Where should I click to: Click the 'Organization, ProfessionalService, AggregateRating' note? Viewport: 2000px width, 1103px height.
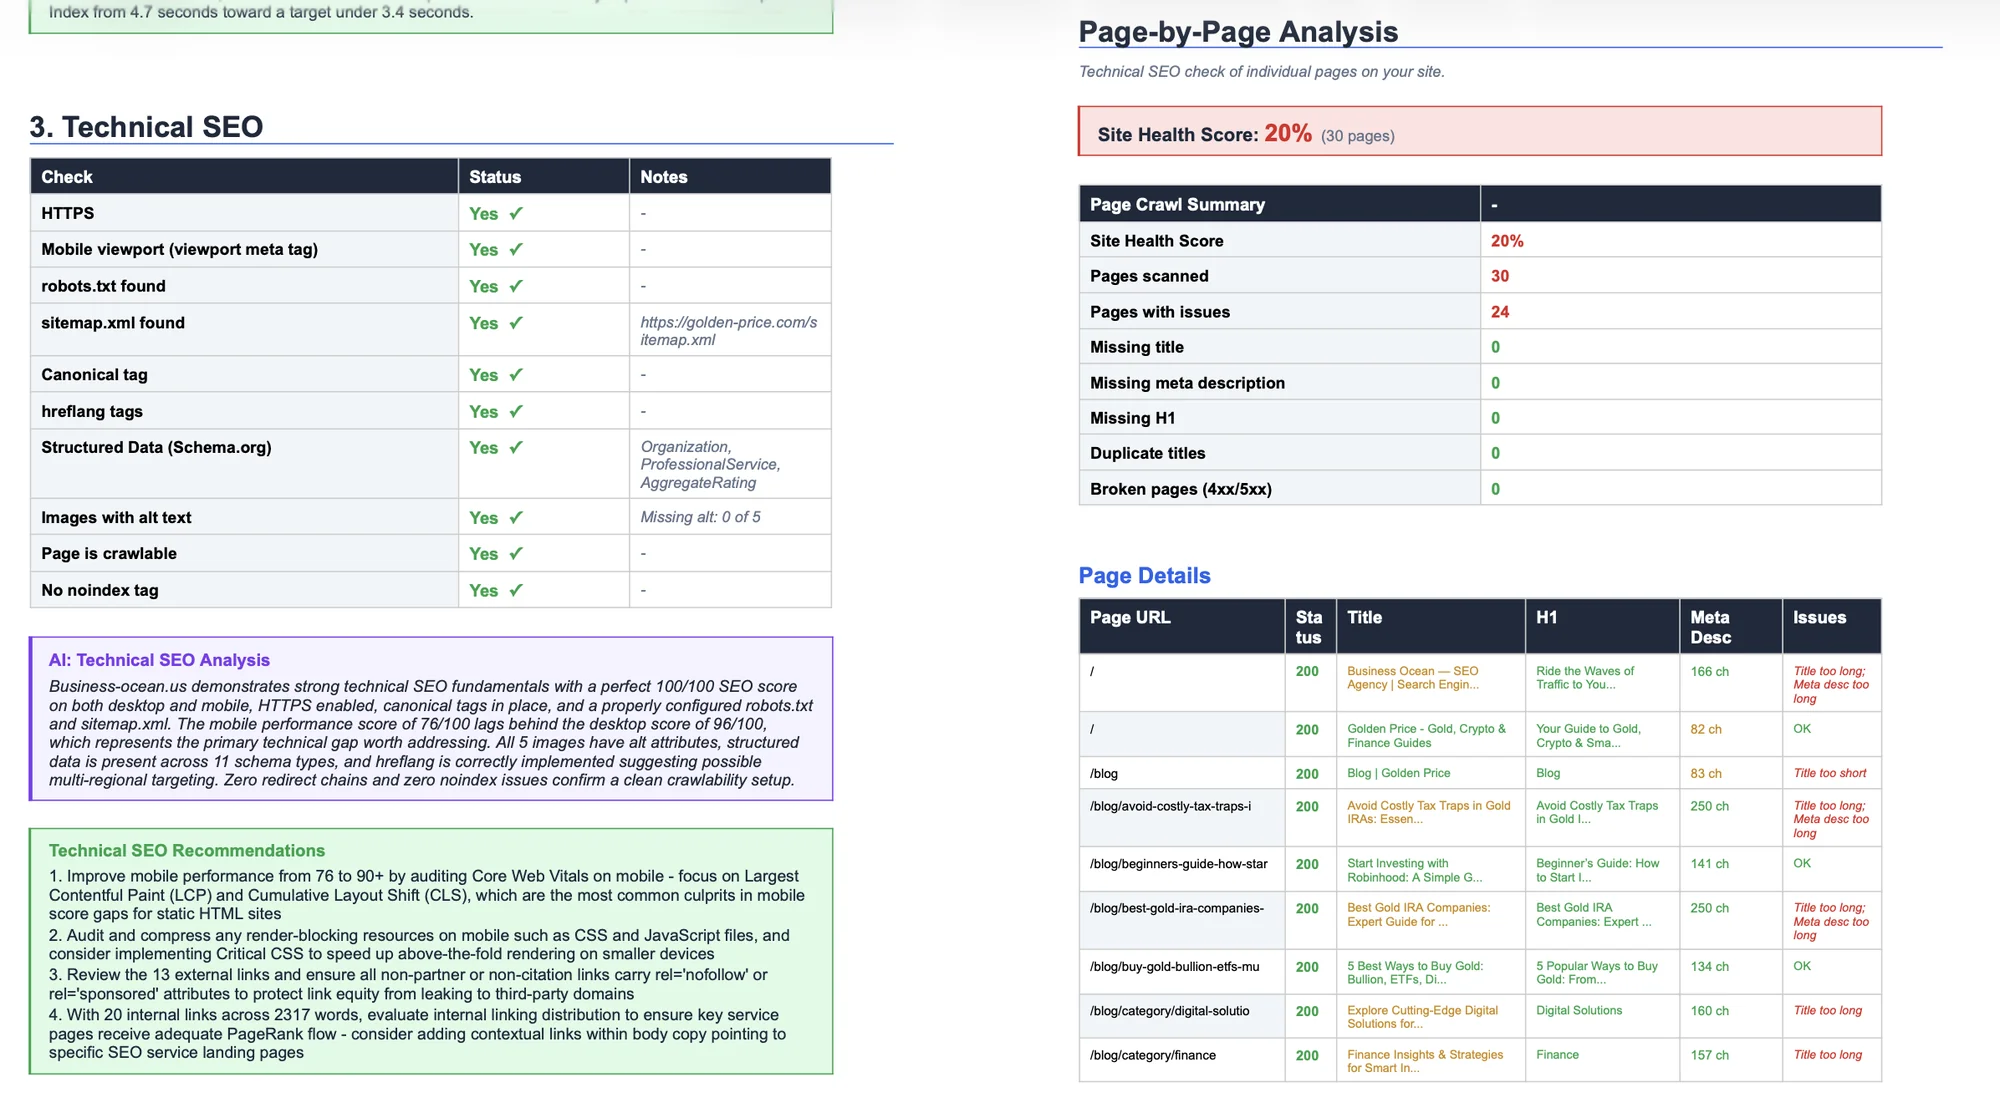coord(710,465)
